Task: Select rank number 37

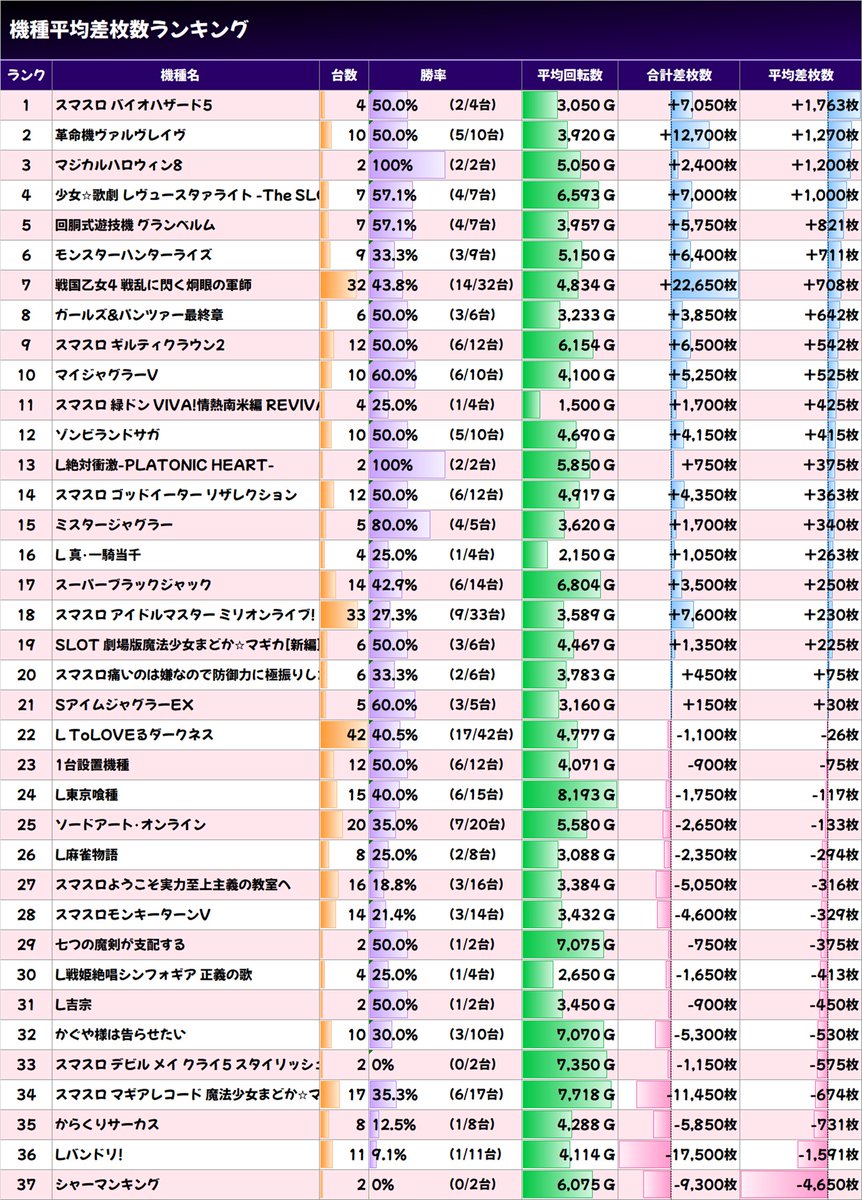Action: point(26,1185)
